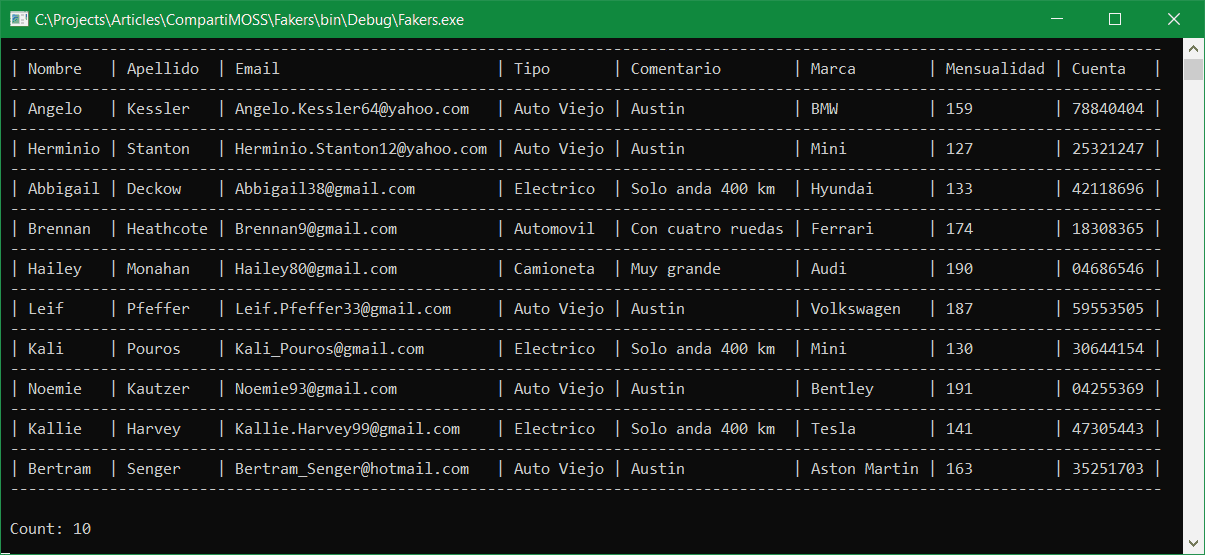Click the console app icon in title bar
This screenshot has width=1205, height=555.
18,19
